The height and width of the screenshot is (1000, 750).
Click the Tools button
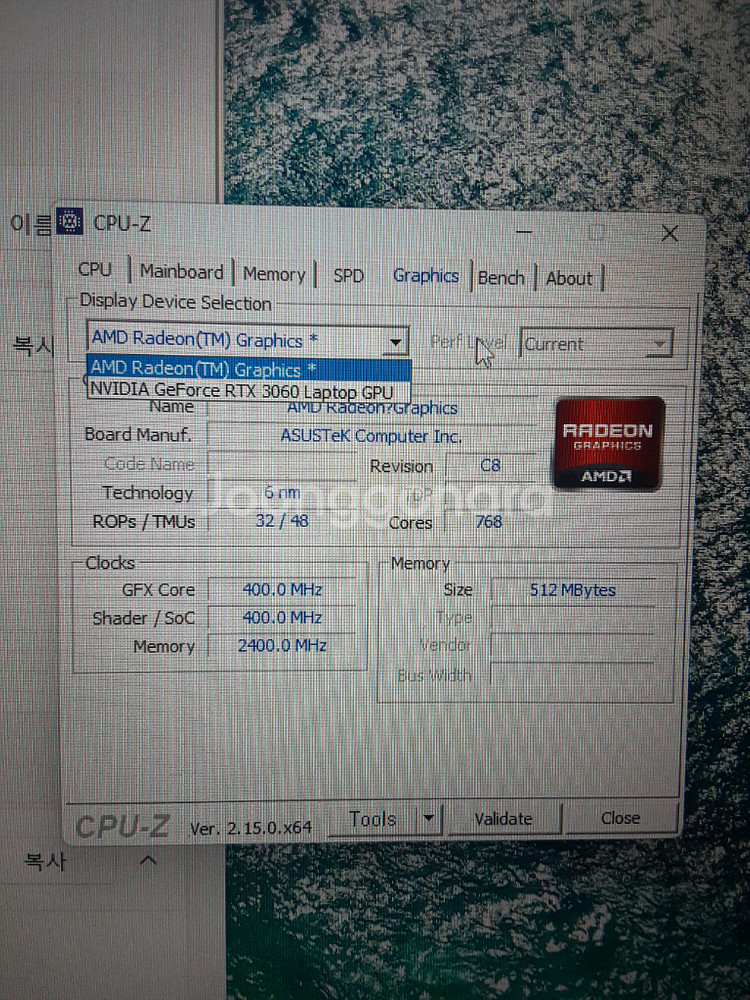click(373, 819)
